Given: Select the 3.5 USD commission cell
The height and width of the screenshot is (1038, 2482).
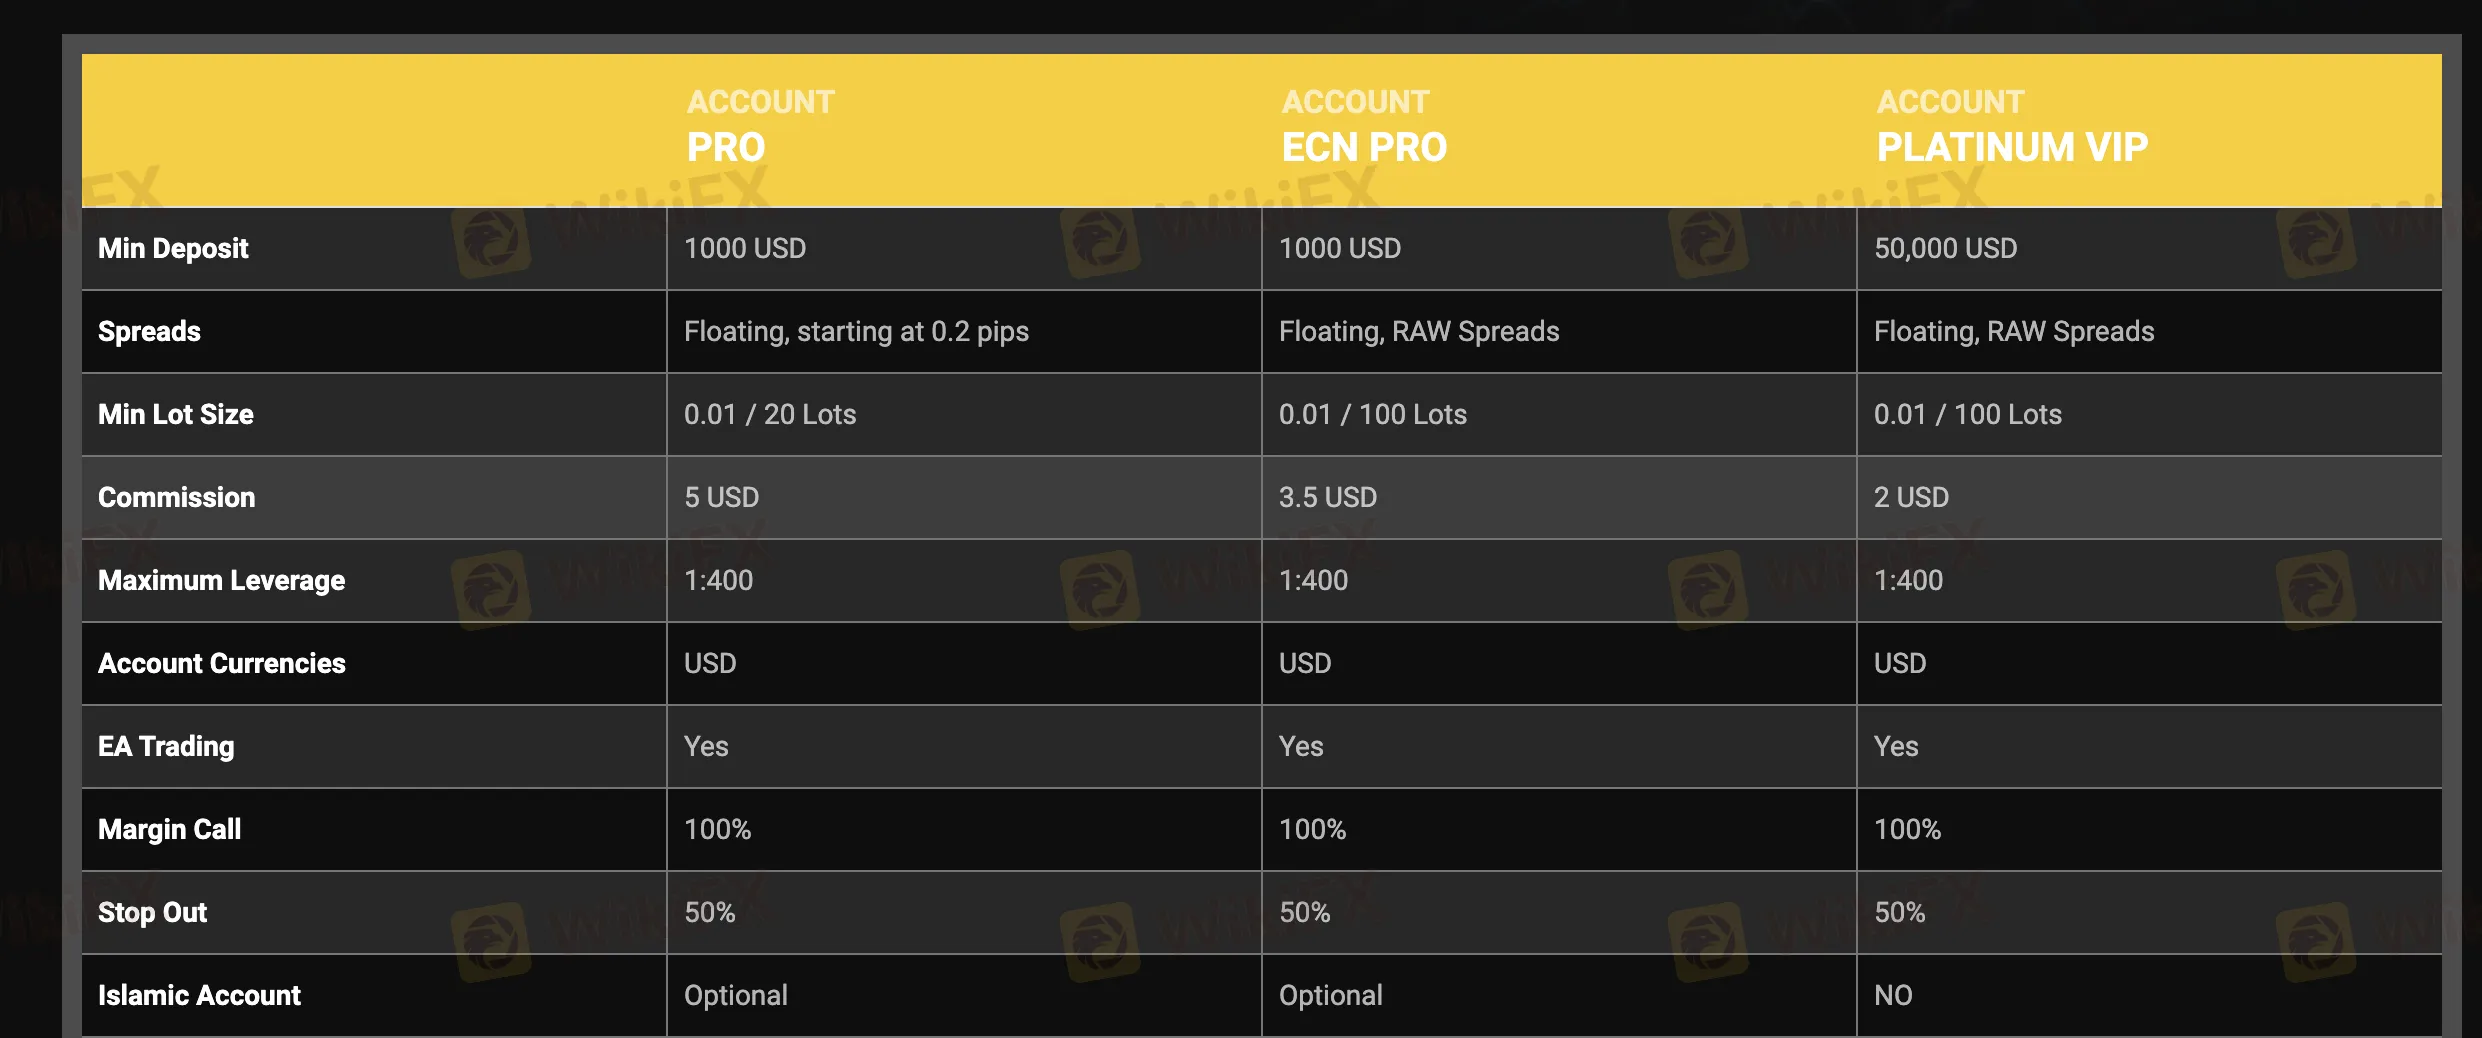Looking at the screenshot, I should click(1328, 497).
